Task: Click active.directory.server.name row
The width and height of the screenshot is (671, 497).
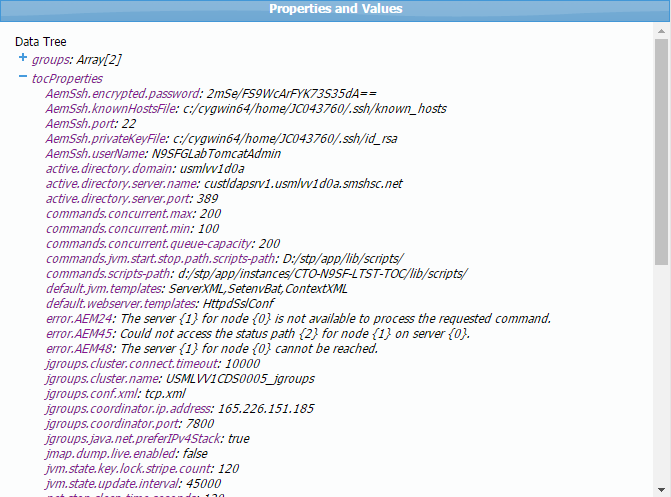Action: coord(224,184)
